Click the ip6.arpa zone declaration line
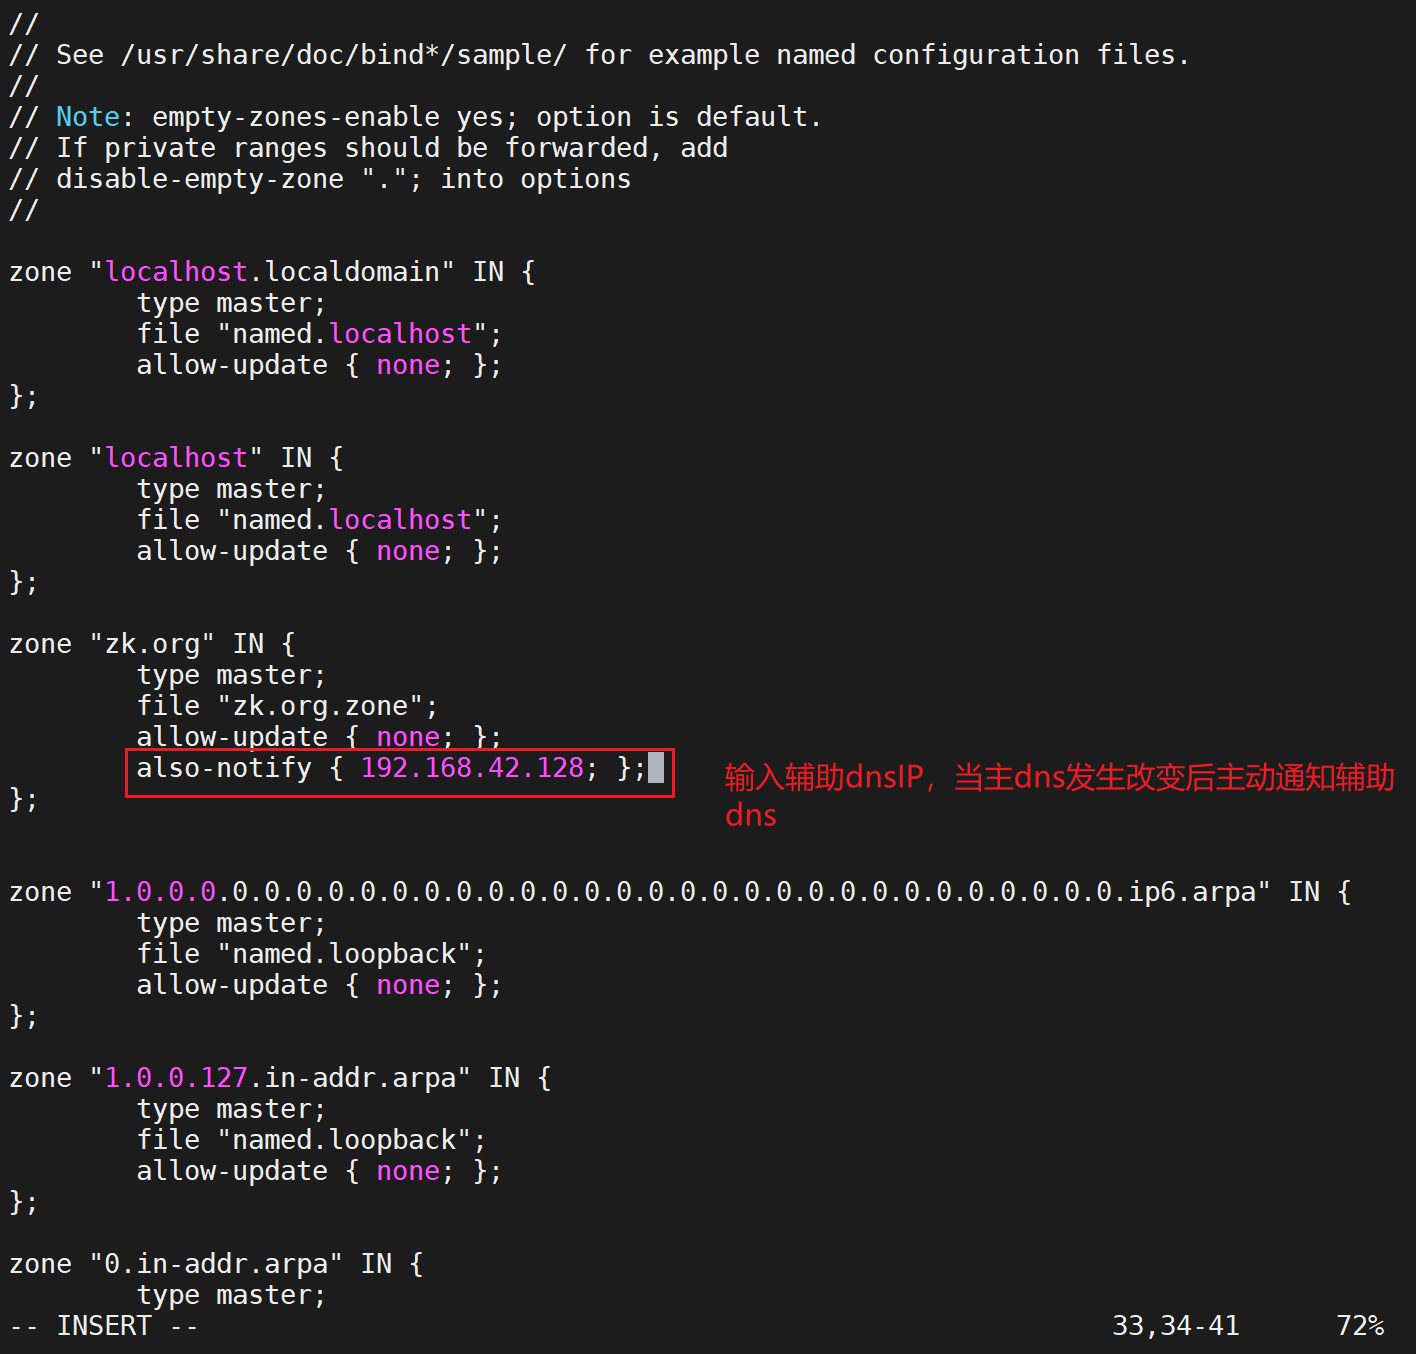The height and width of the screenshot is (1354, 1416). click(680, 892)
